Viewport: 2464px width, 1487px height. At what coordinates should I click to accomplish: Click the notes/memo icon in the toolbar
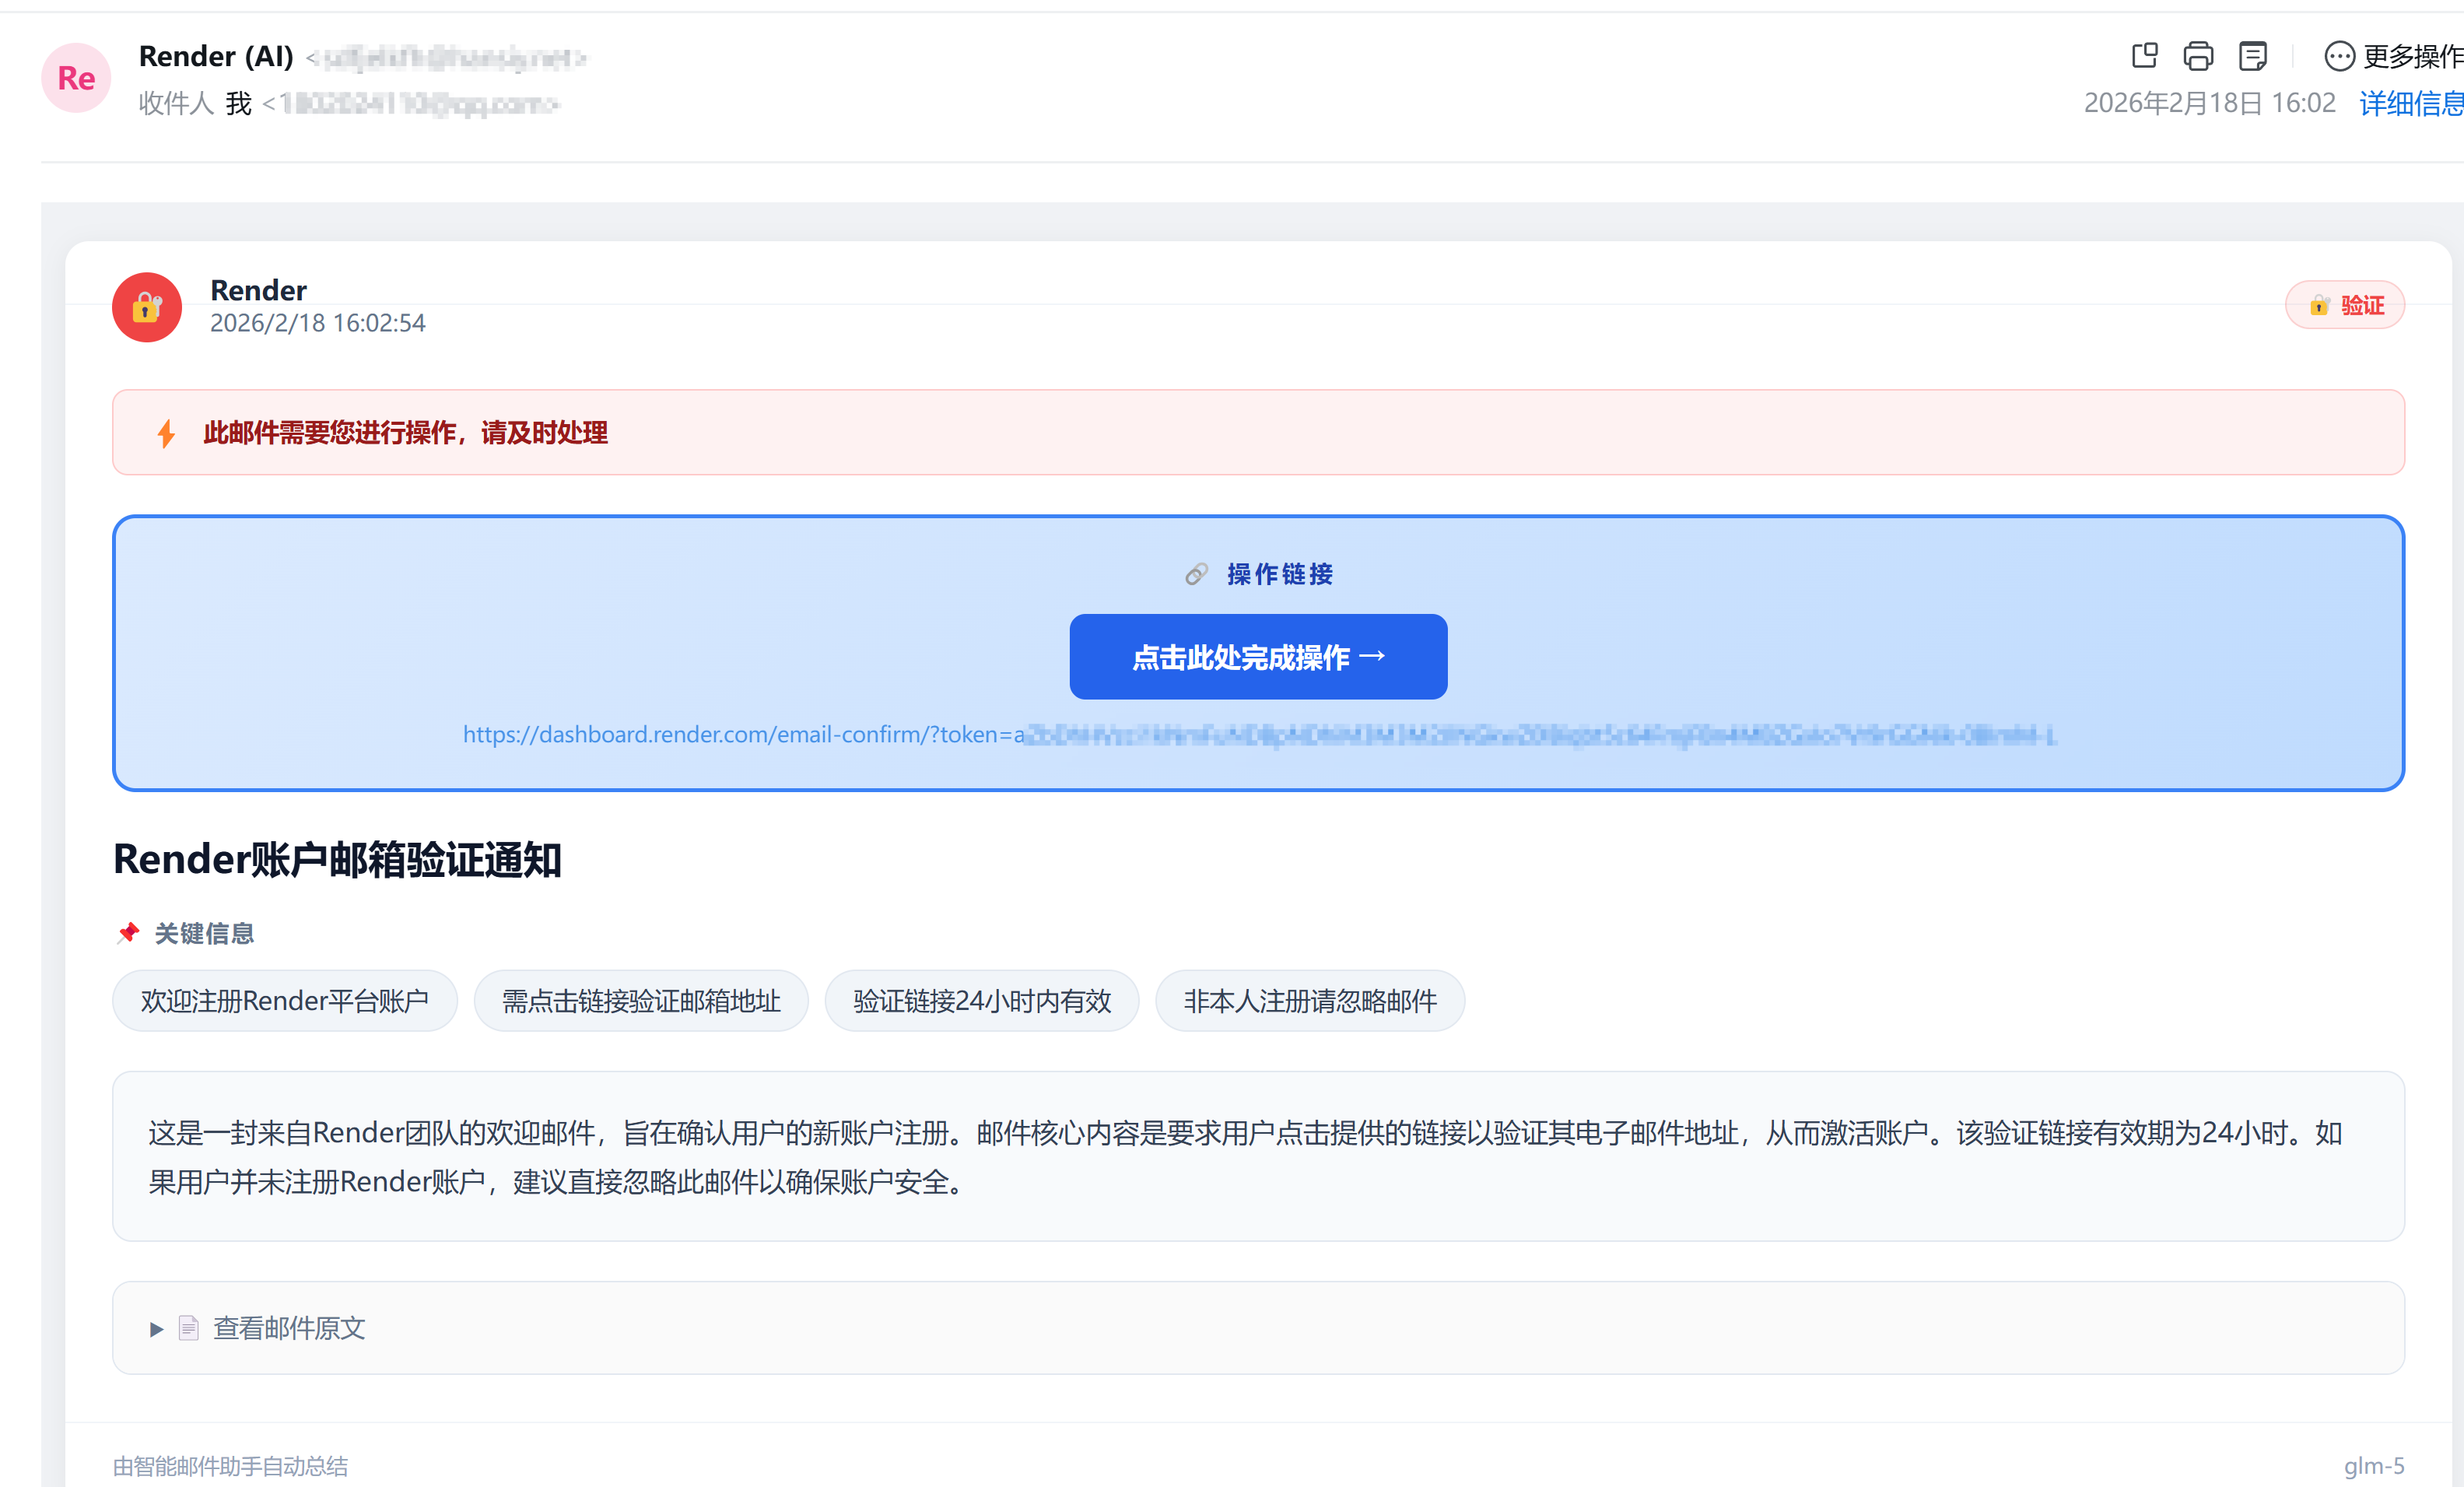tap(2252, 56)
